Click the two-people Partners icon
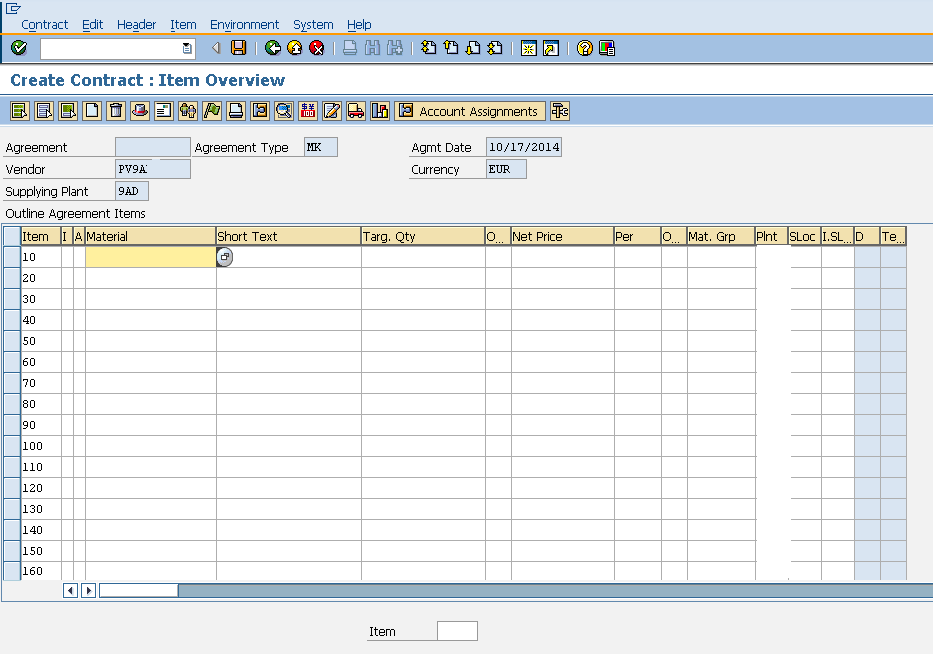 [188, 111]
